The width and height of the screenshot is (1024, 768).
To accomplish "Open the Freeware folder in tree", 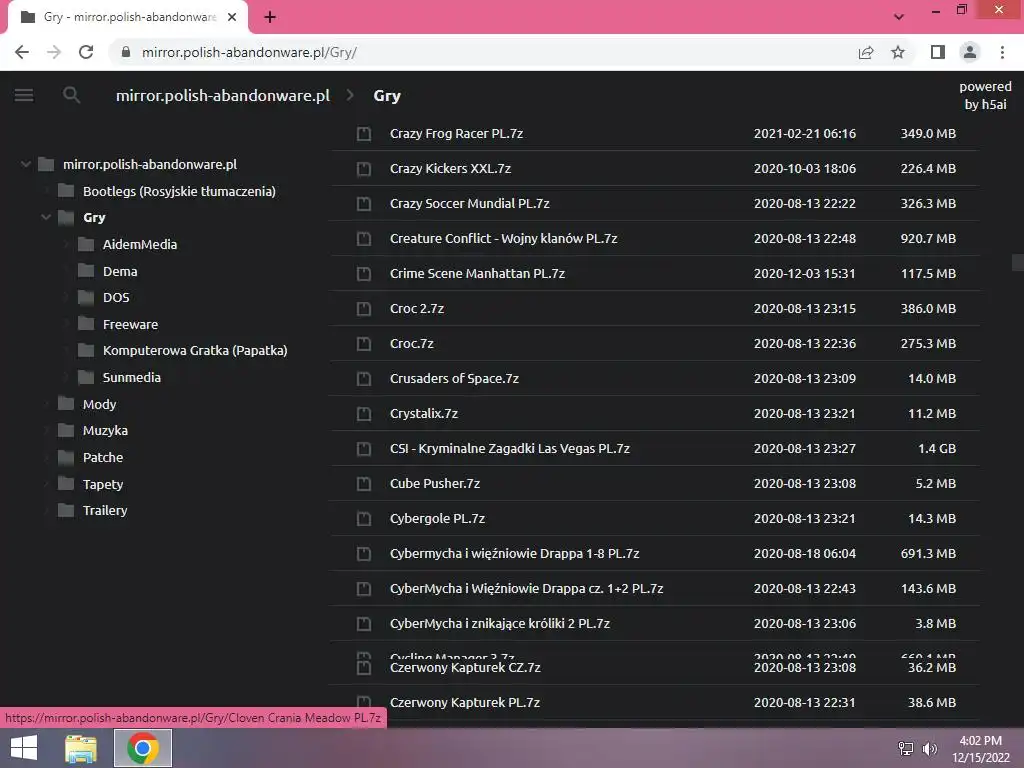I will (x=131, y=324).
